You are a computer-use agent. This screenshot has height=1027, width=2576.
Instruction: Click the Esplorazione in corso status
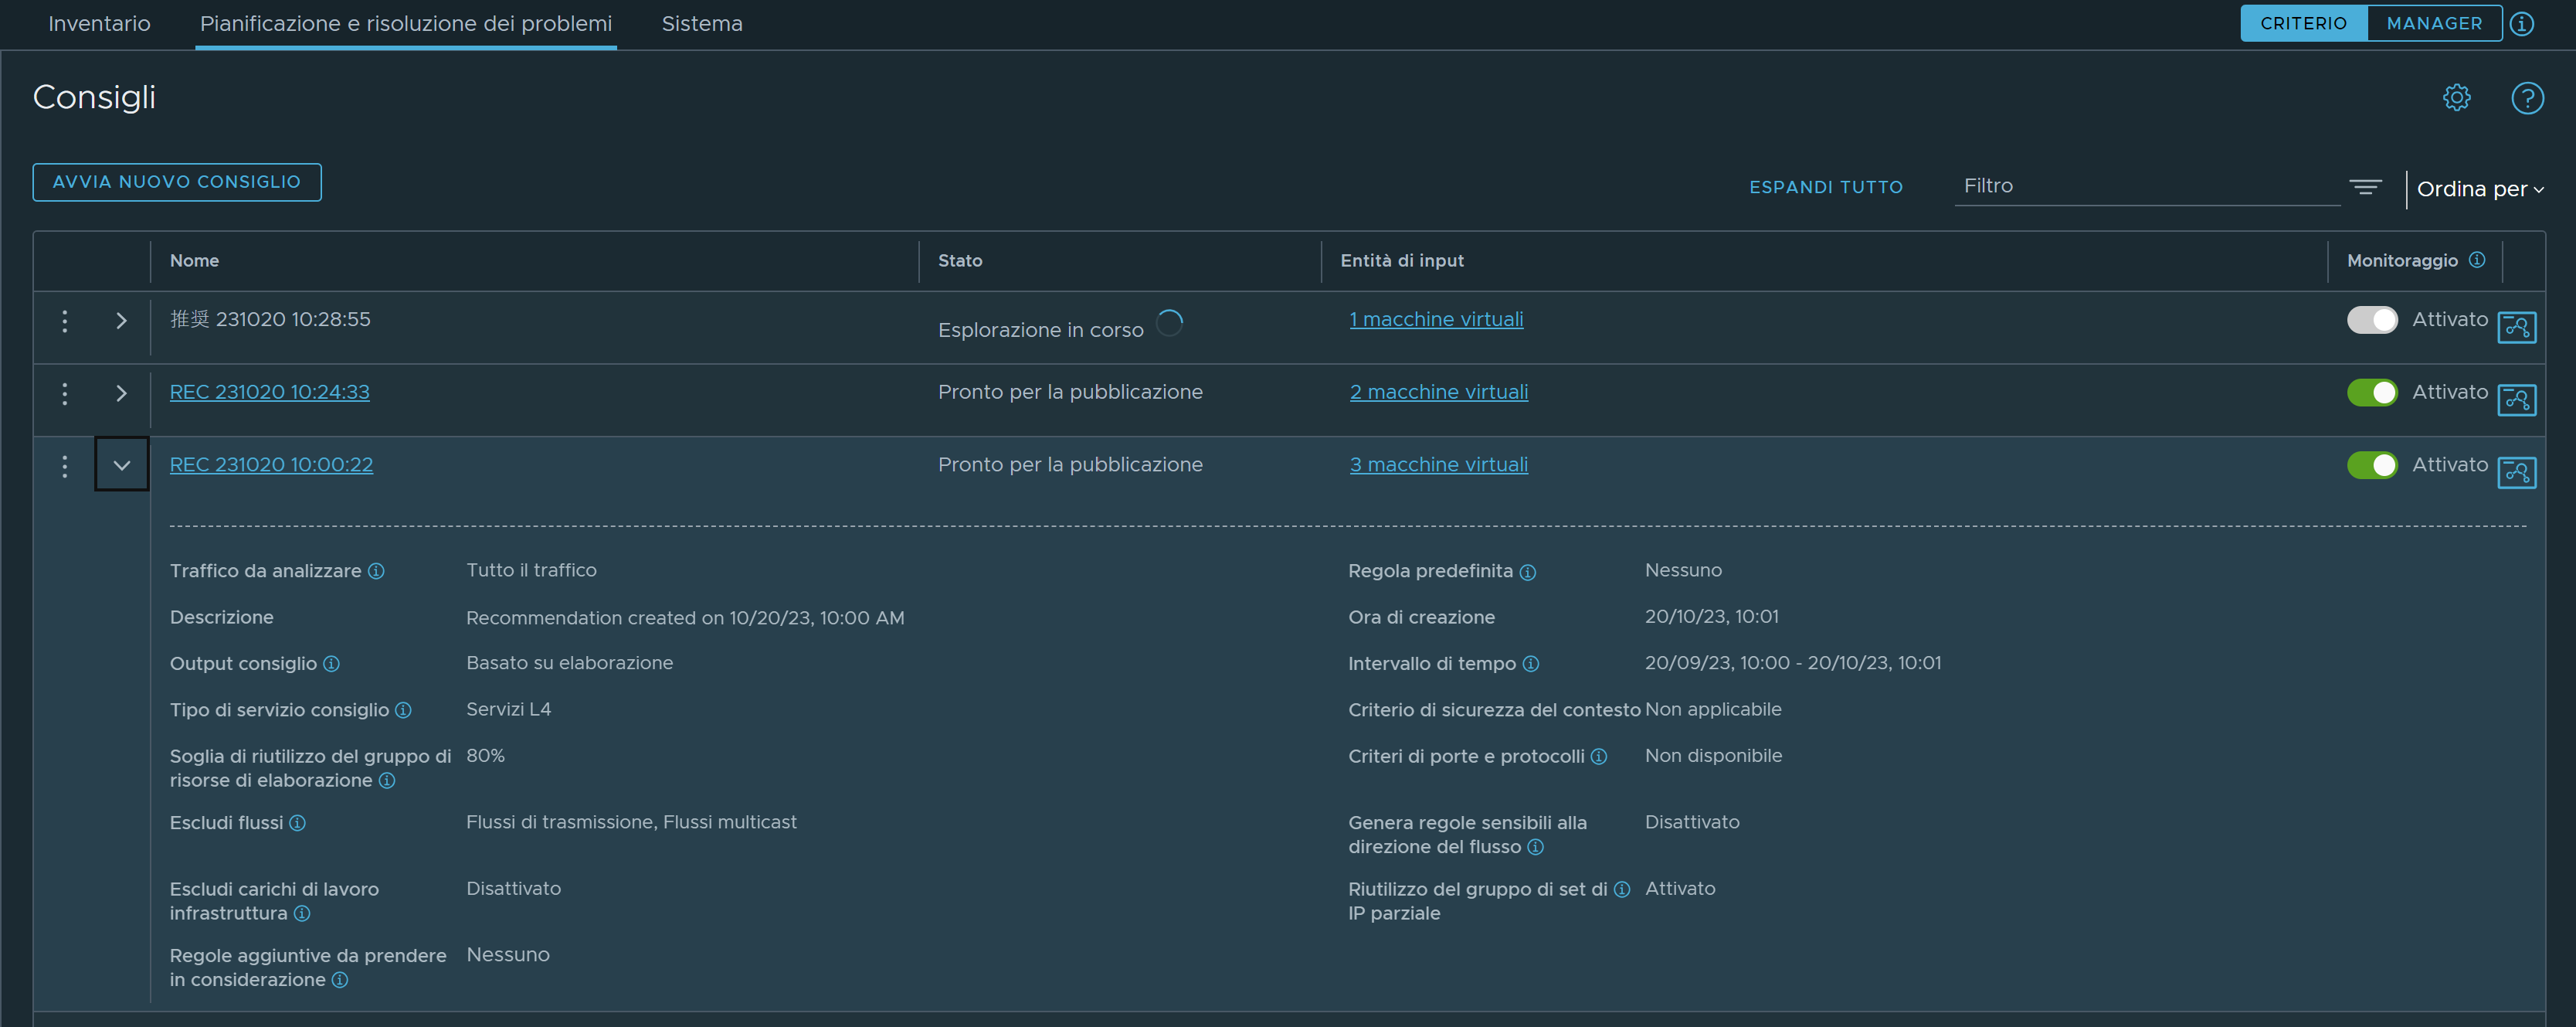point(1040,331)
